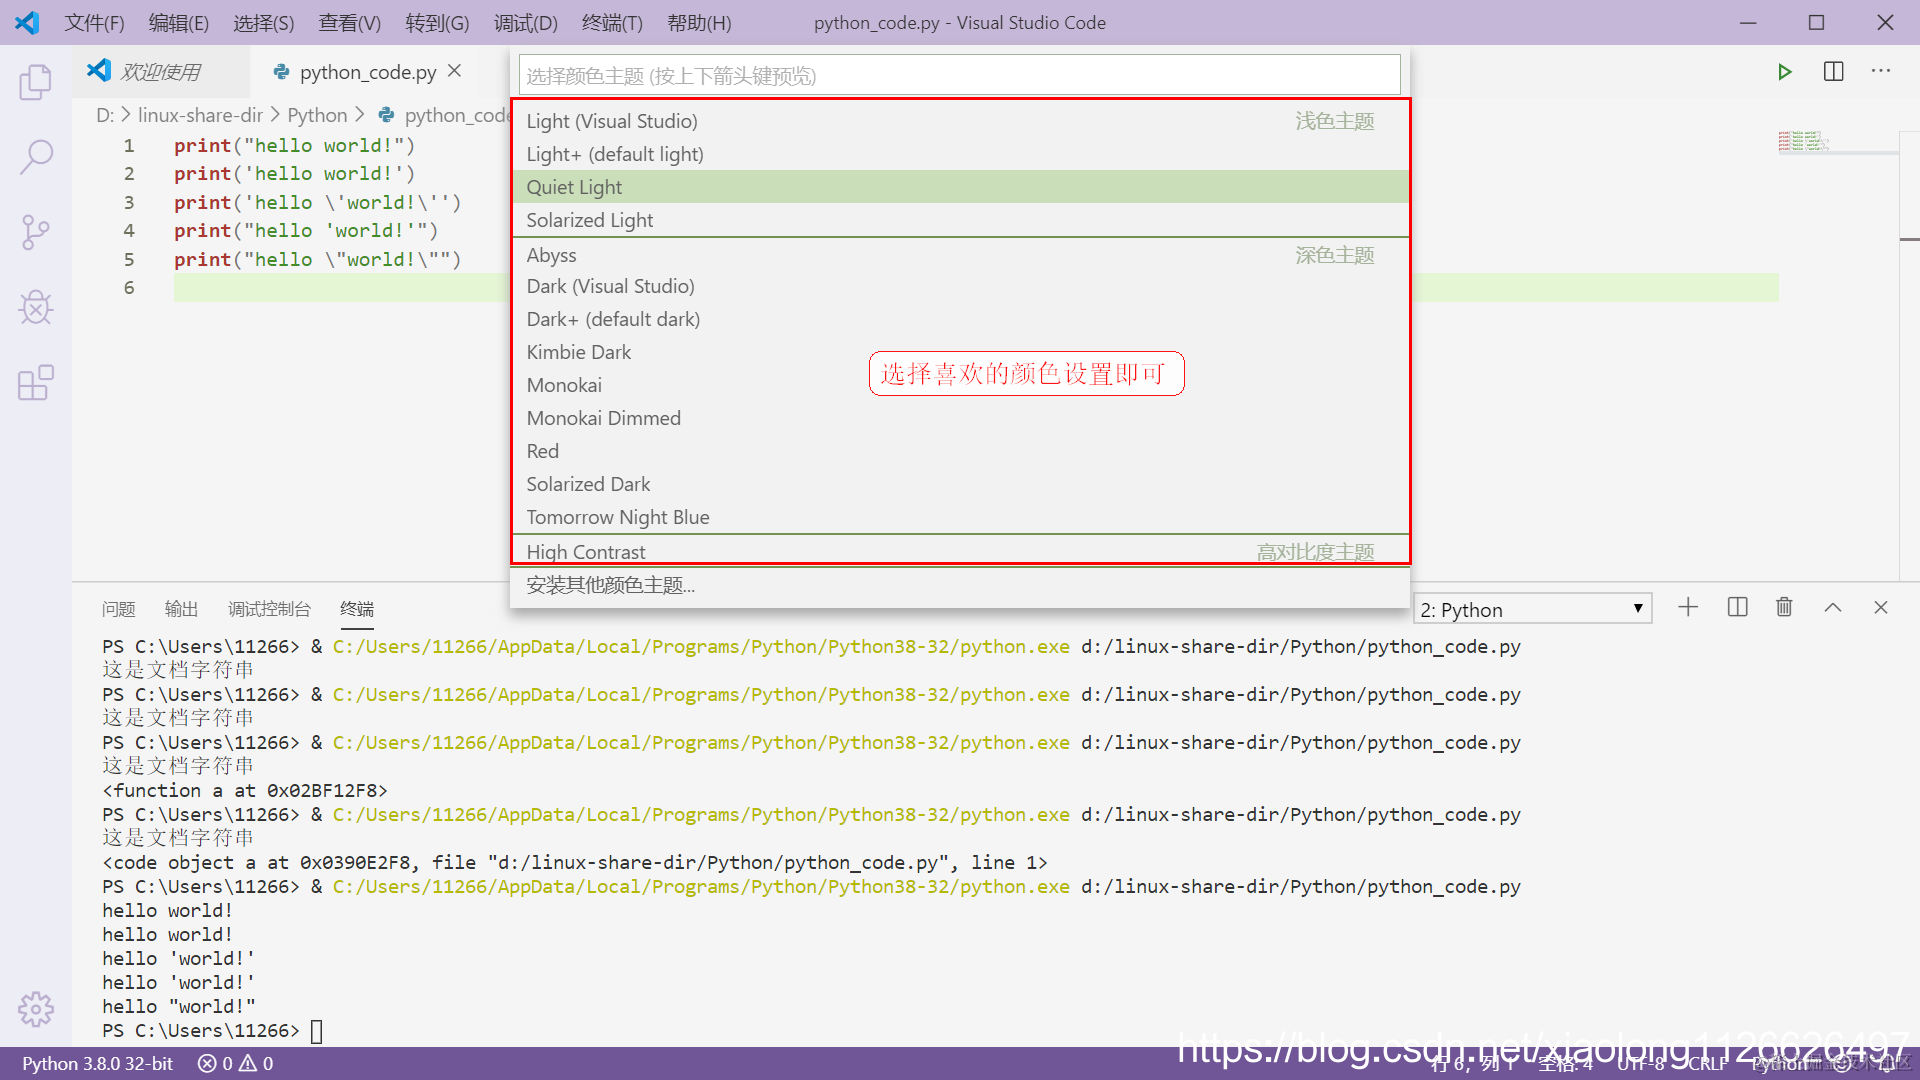Open the editor More Actions ellipsis
Screen dimensions: 1920x1080
1881,72
